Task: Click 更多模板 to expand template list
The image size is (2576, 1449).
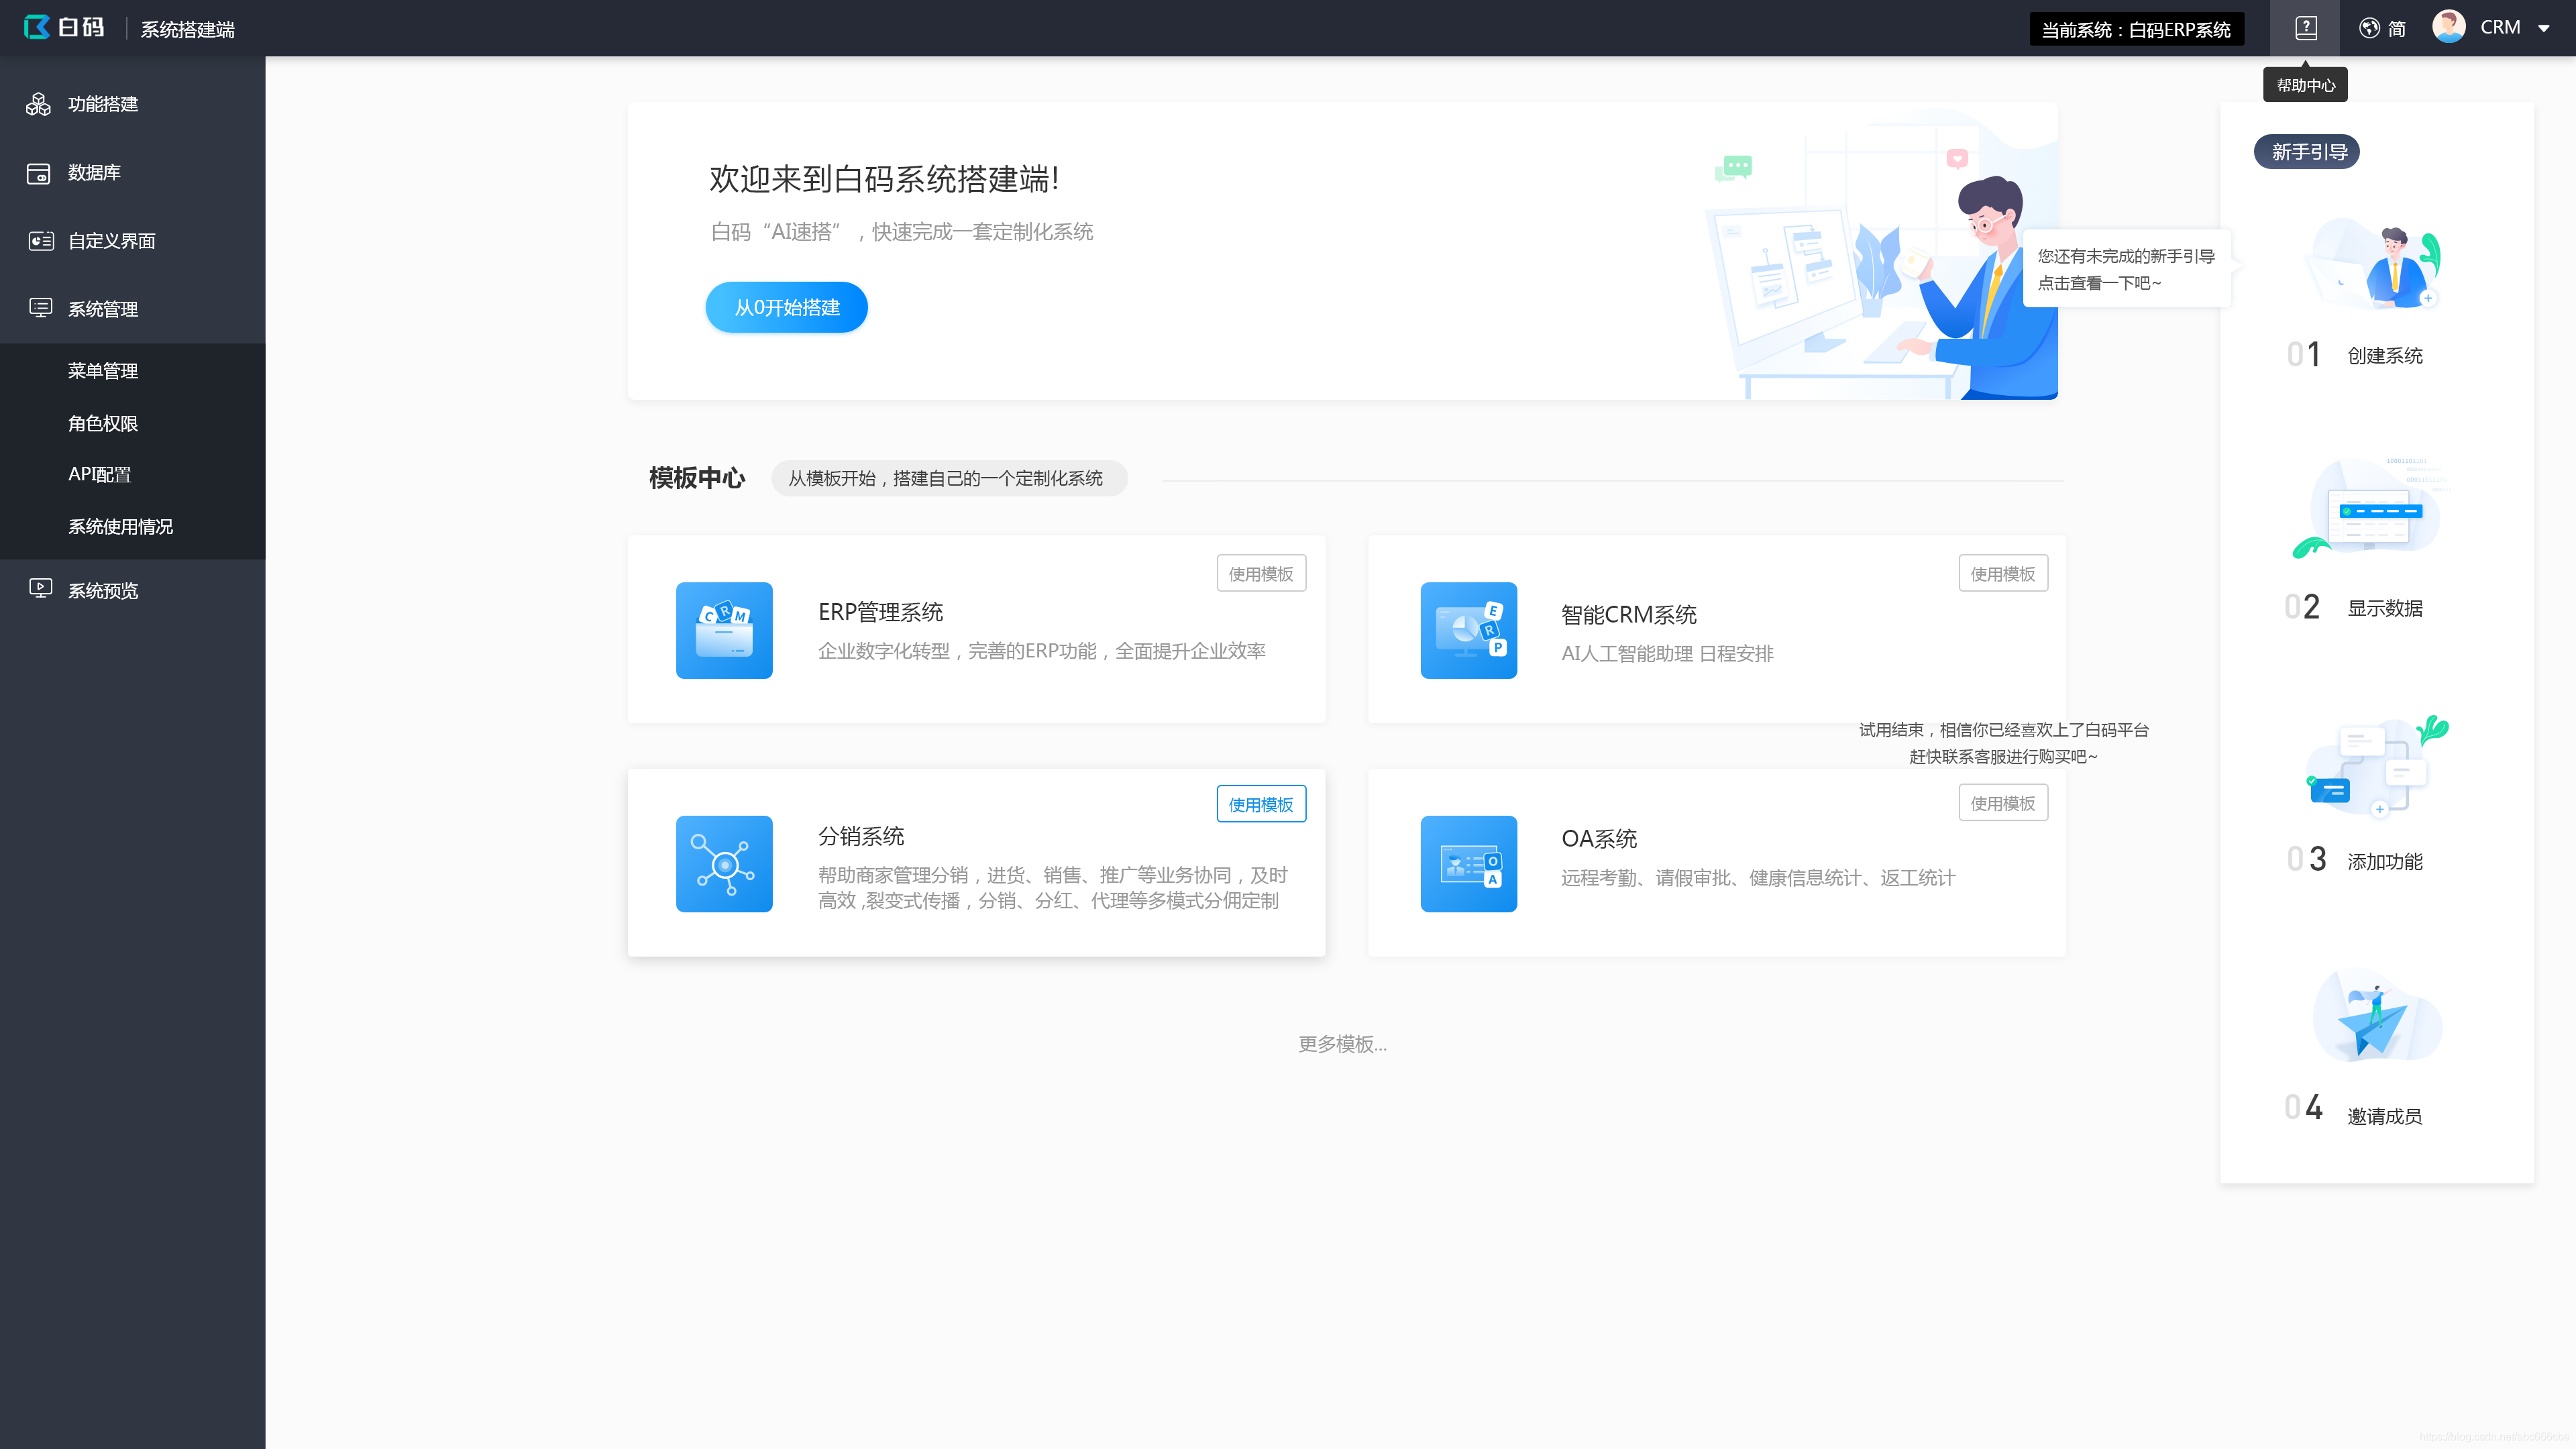Action: (1342, 1044)
